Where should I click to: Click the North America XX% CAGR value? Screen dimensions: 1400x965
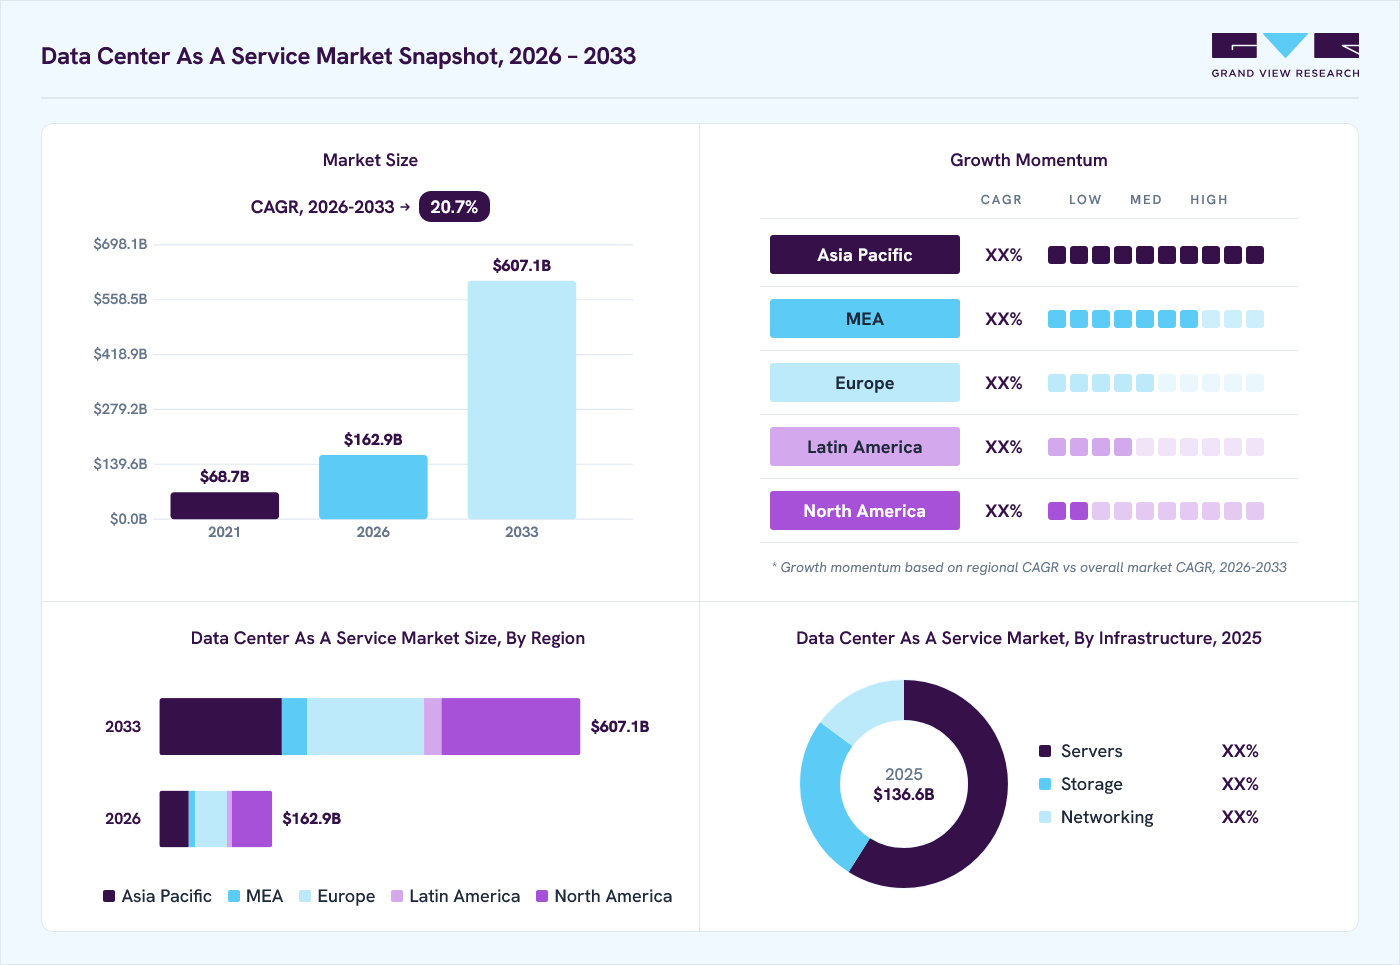point(1004,511)
